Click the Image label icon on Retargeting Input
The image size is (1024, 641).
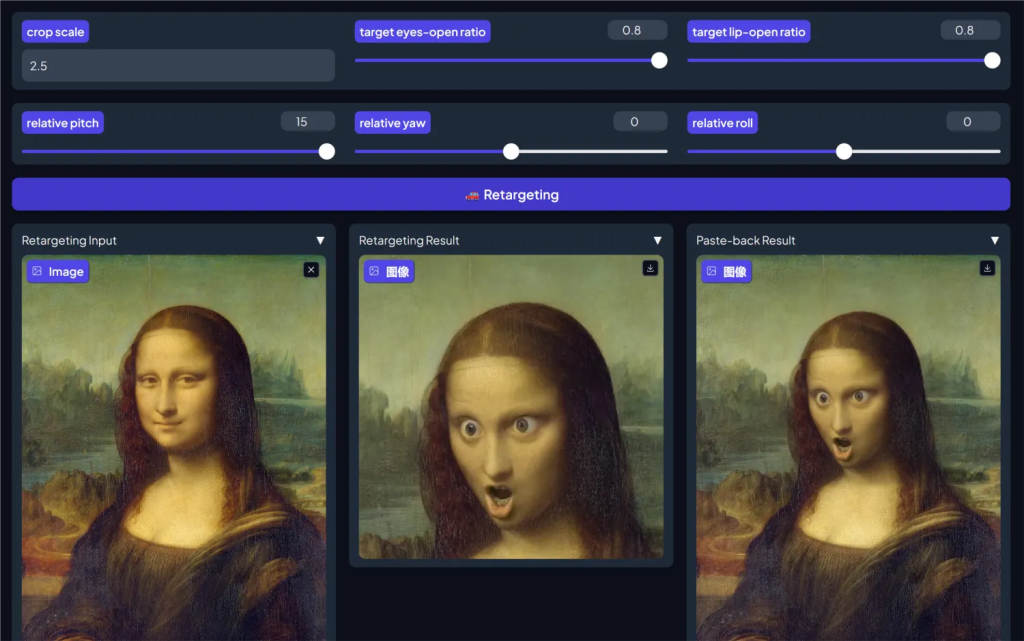click(37, 272)
